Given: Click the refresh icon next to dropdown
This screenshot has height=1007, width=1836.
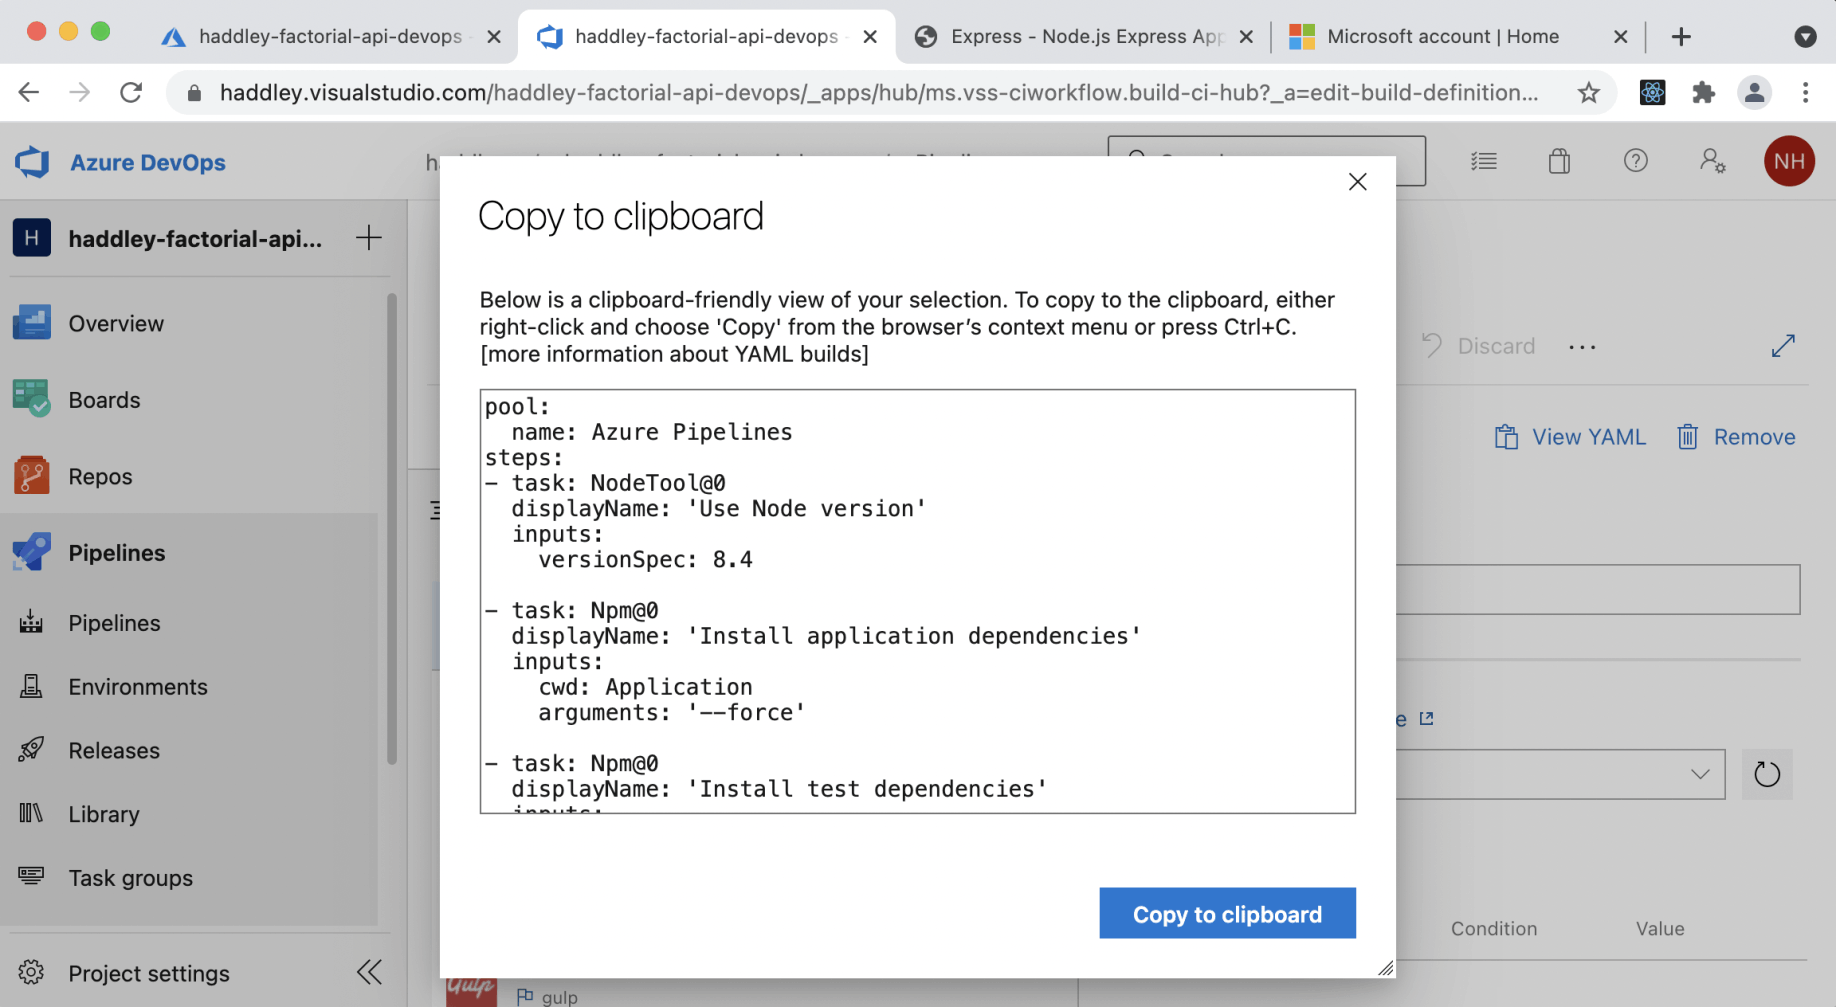Looking at the screenshot, I should coord(1767,774).
